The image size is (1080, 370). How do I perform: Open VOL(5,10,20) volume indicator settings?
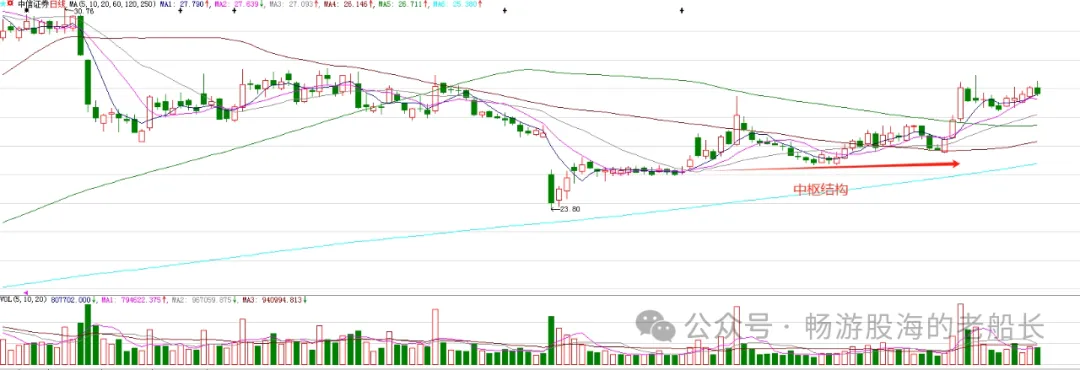coord(23,300)
